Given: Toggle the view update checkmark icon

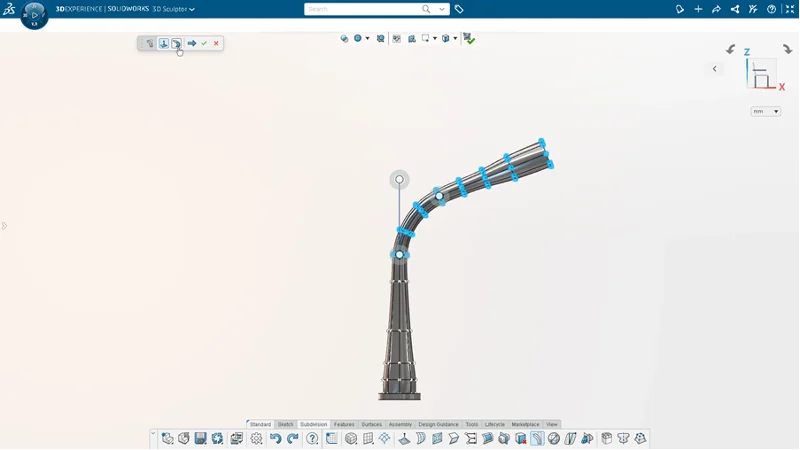Looking at the screenshot, I should (x=468, y=38).
